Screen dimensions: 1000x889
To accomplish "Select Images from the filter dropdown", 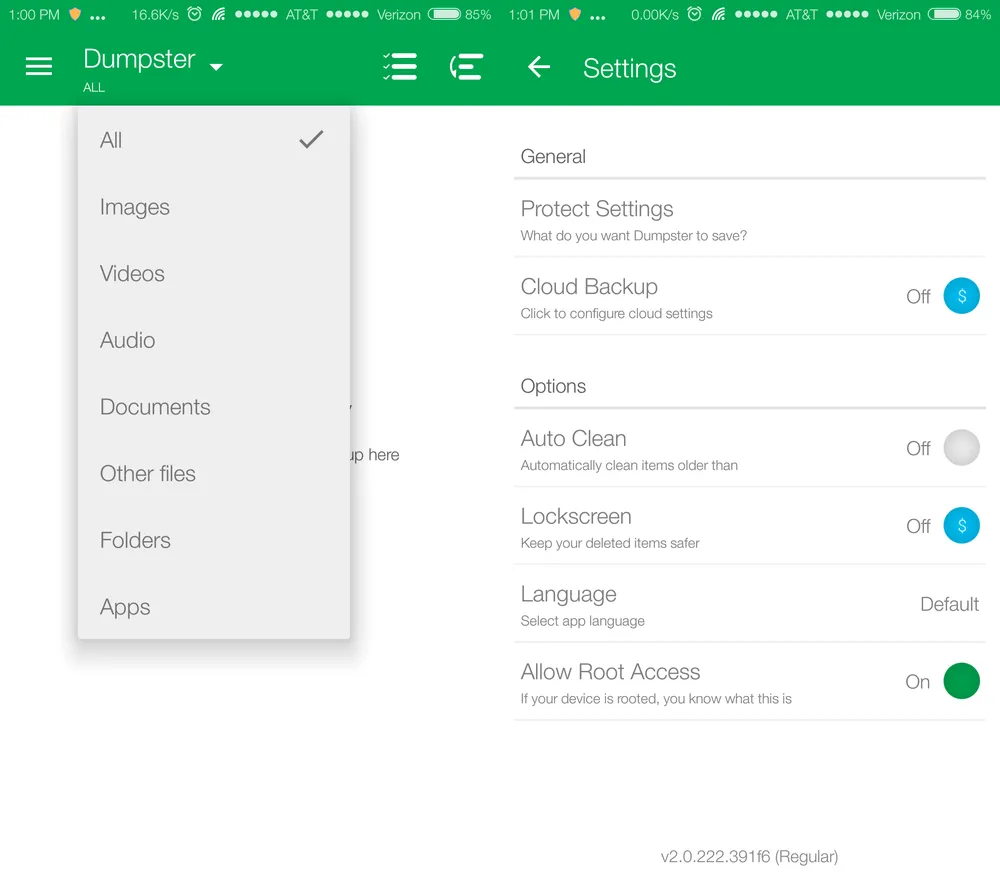I will 135,207.
